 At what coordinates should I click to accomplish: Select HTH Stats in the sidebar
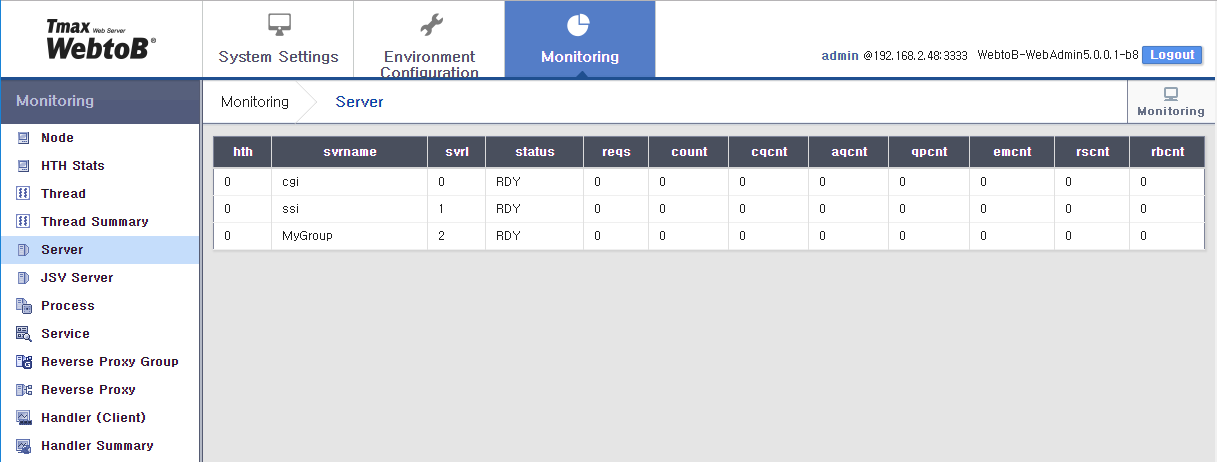pos(100,166)
